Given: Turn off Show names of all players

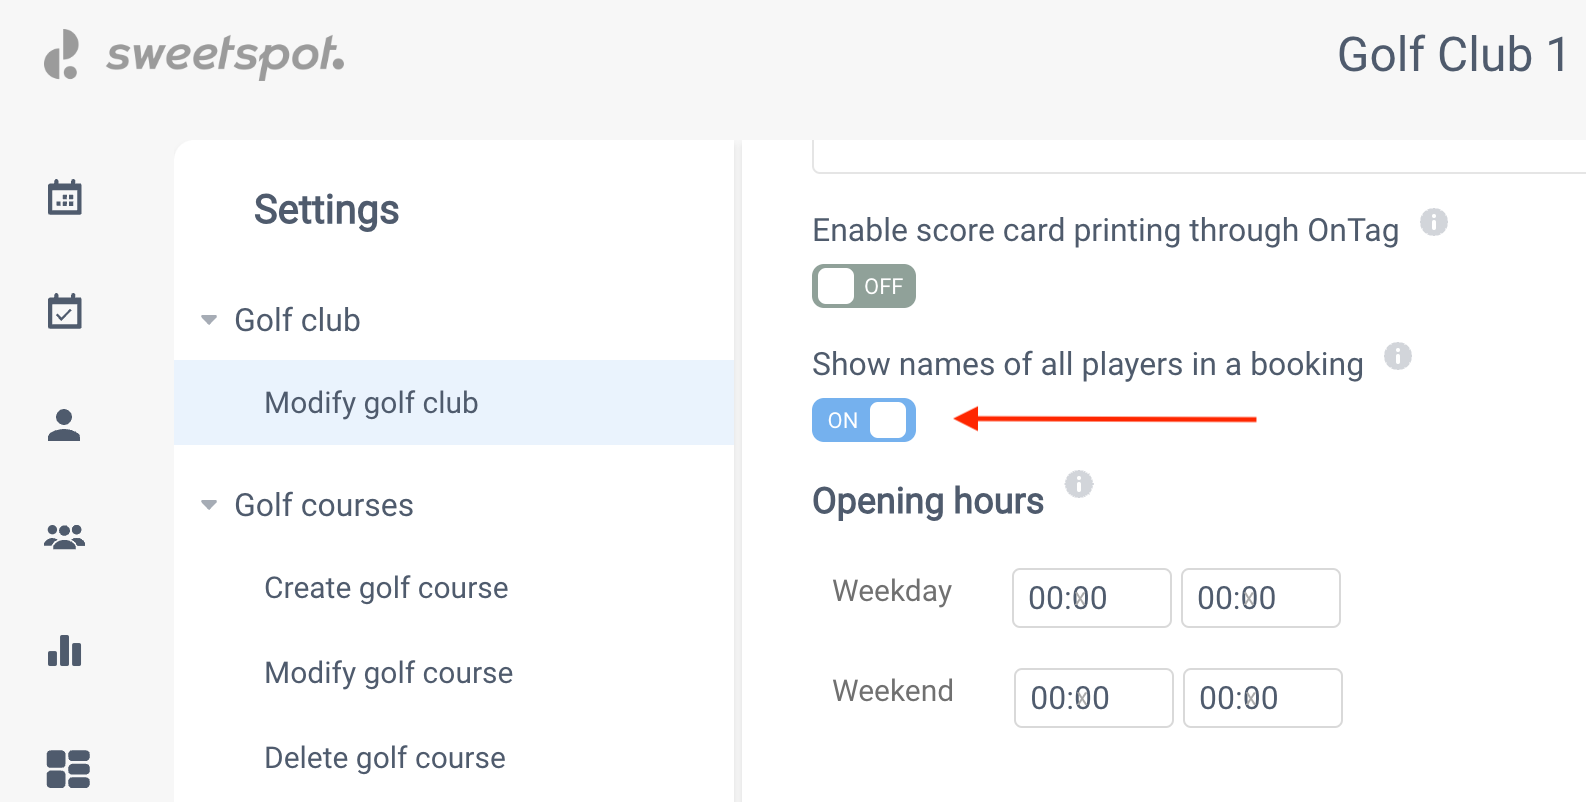Looking at the screenshot, I should [864, 420].
